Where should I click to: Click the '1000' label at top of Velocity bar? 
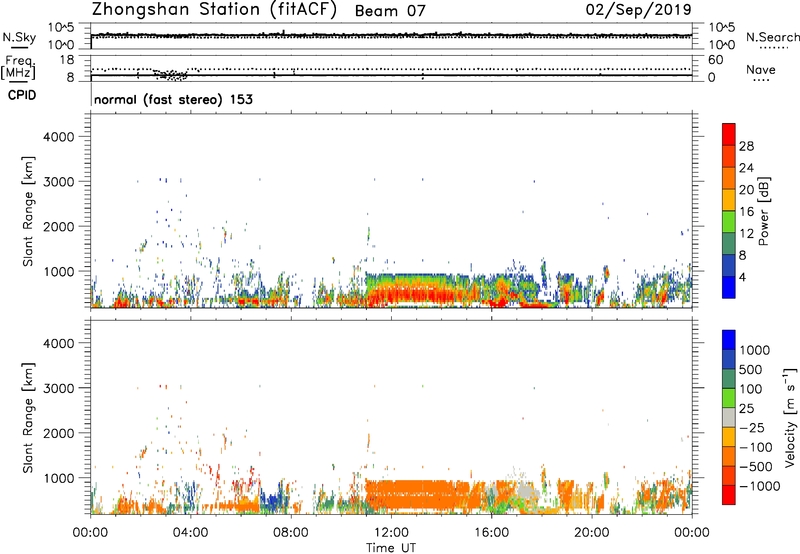pyautogui.click(x=755, y=350)
